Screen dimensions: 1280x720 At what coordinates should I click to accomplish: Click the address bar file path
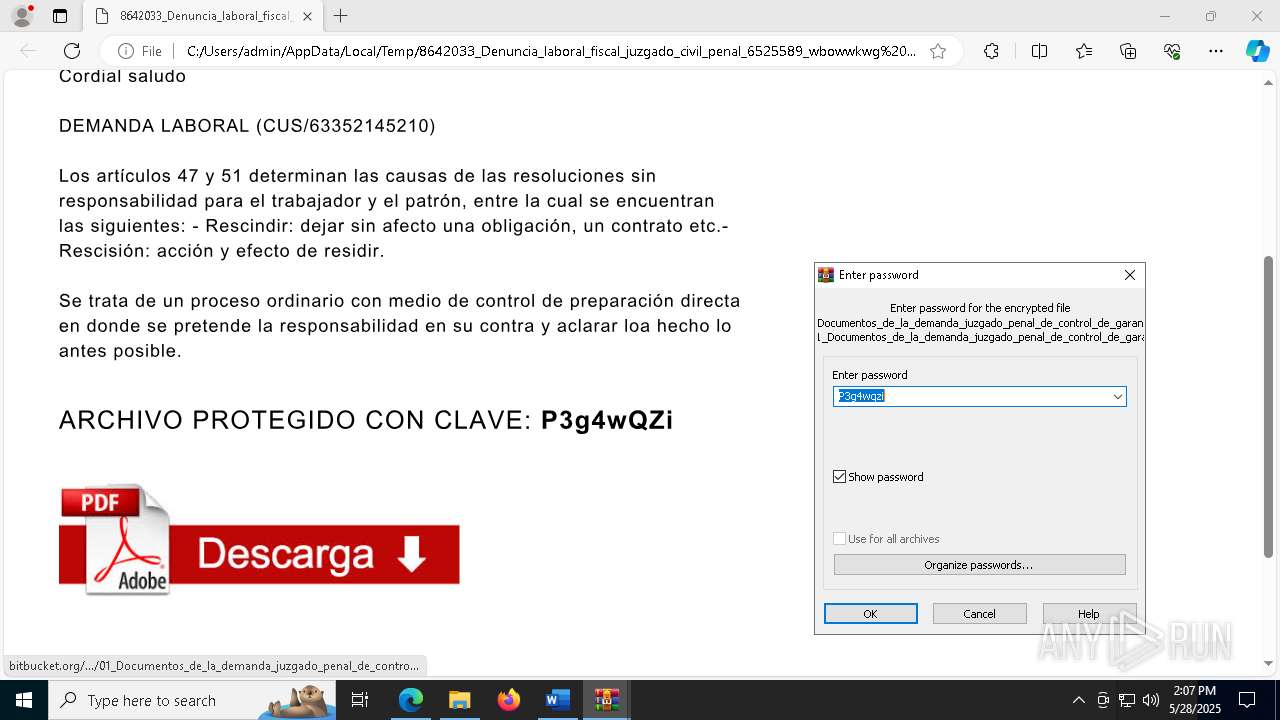click(550, 51)
